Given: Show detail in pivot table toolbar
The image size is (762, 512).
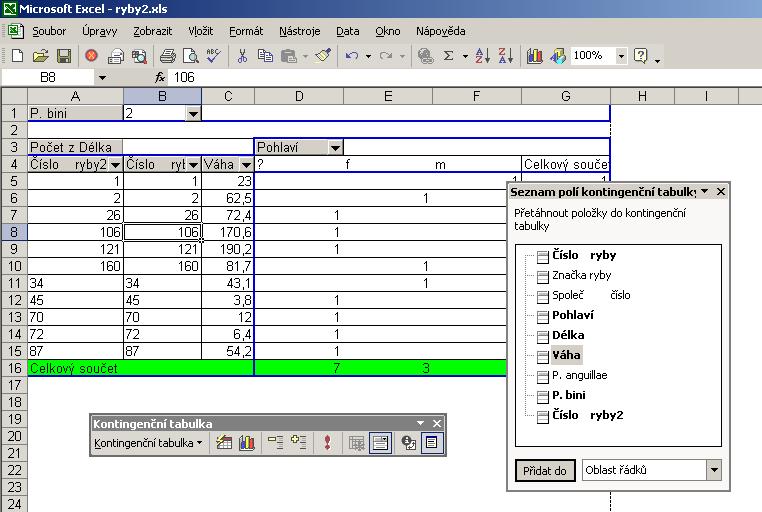Looking at the screenshot, I should pos(298,443).
